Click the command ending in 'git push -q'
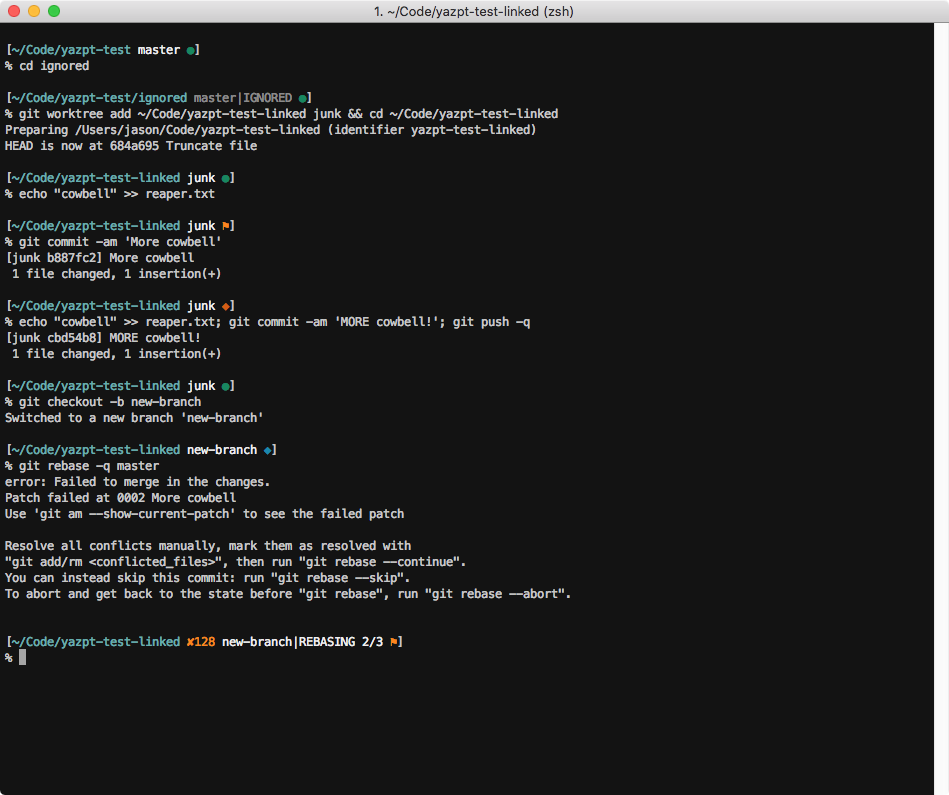The height and width of the screenshot is (795, 949). pos(274,322)
